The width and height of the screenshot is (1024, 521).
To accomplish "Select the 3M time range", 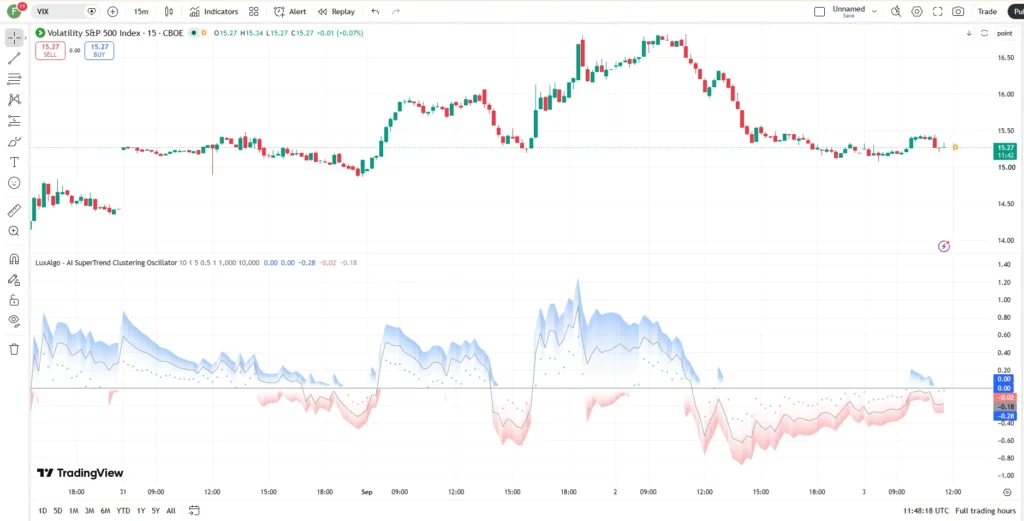I will point(89,511).
